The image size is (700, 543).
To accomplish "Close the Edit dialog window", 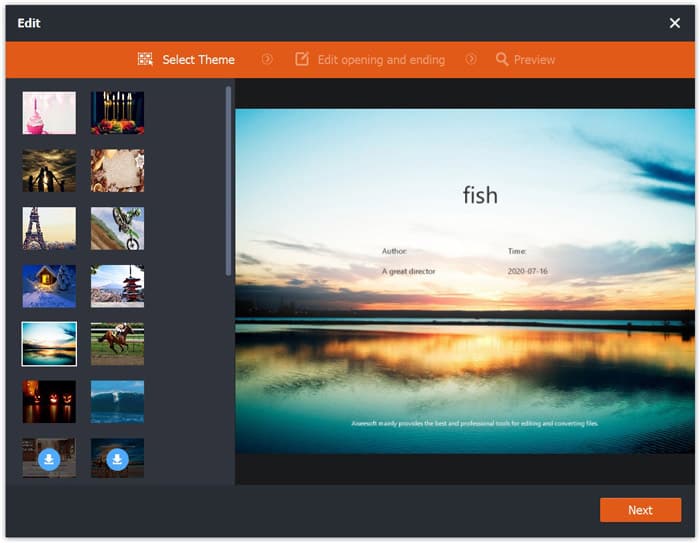I will coord(674,23).
